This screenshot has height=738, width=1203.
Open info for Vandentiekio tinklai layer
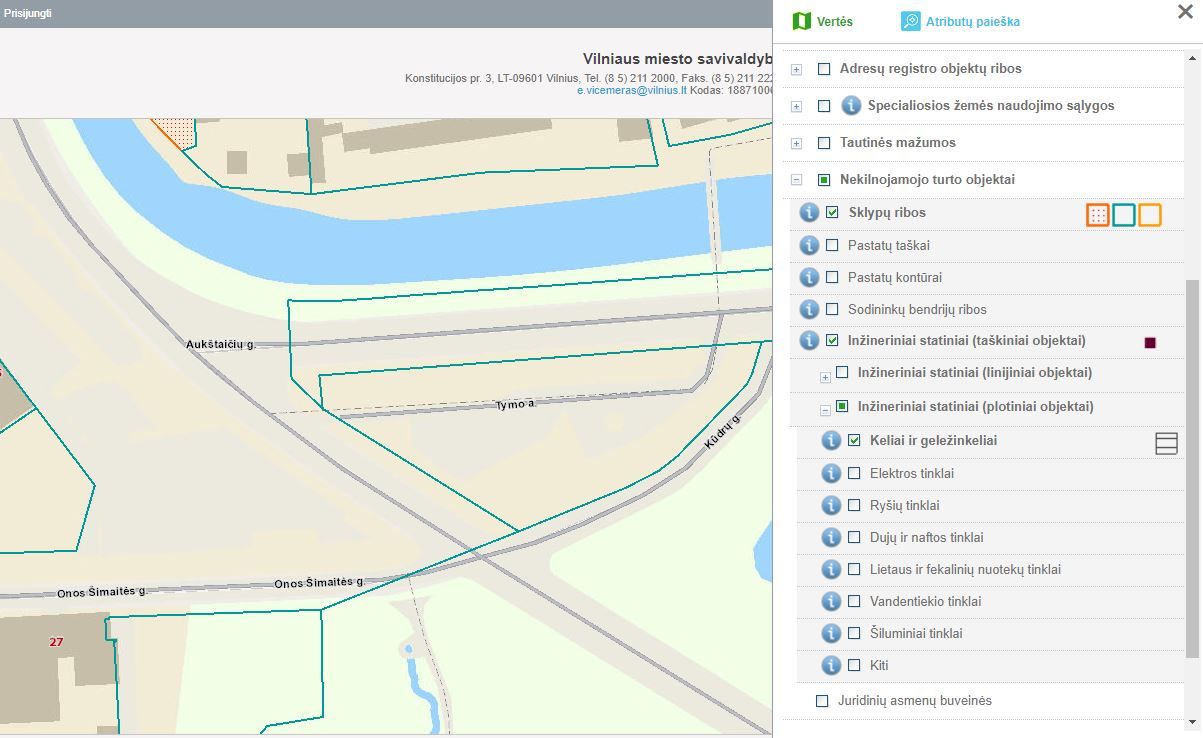[831, 601]
